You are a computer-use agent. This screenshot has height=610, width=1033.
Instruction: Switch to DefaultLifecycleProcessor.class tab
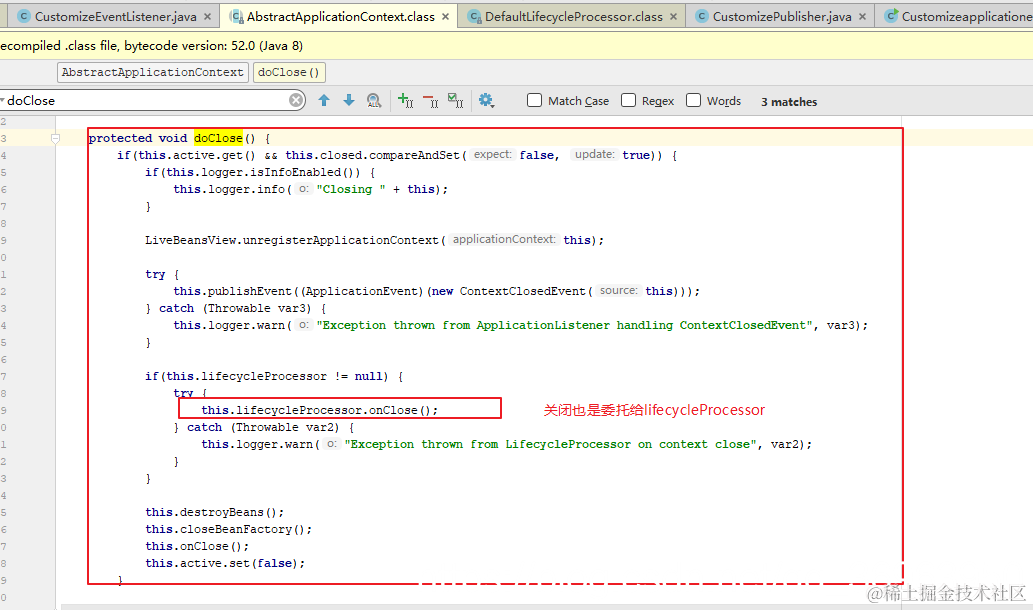point(573,16)
